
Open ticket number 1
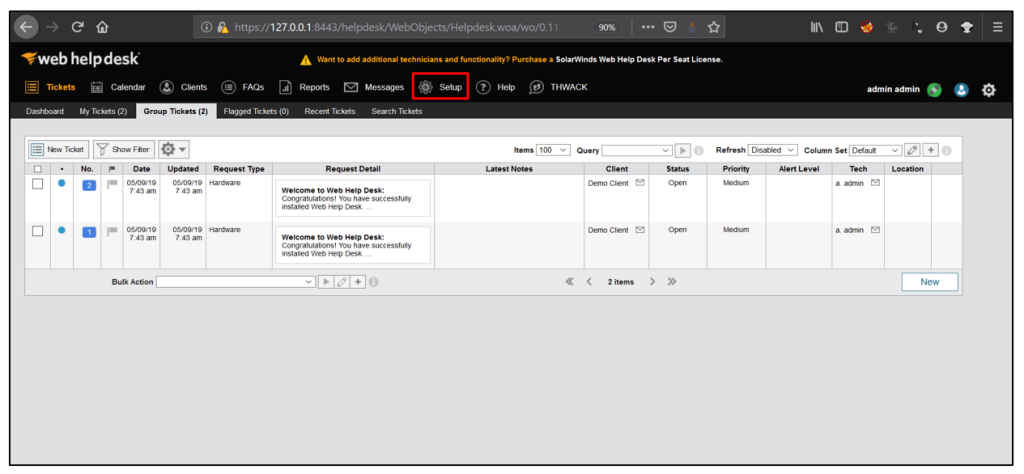[89, 232]
